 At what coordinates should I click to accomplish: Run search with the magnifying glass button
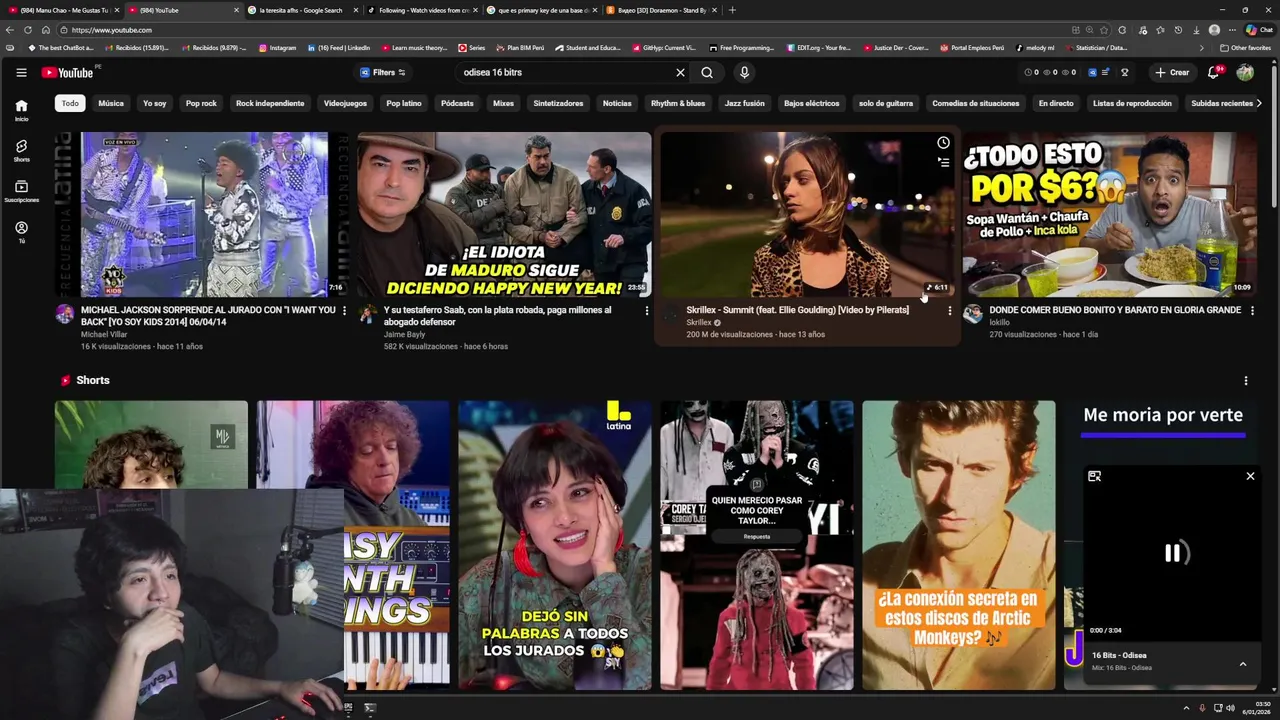(707, 72)
